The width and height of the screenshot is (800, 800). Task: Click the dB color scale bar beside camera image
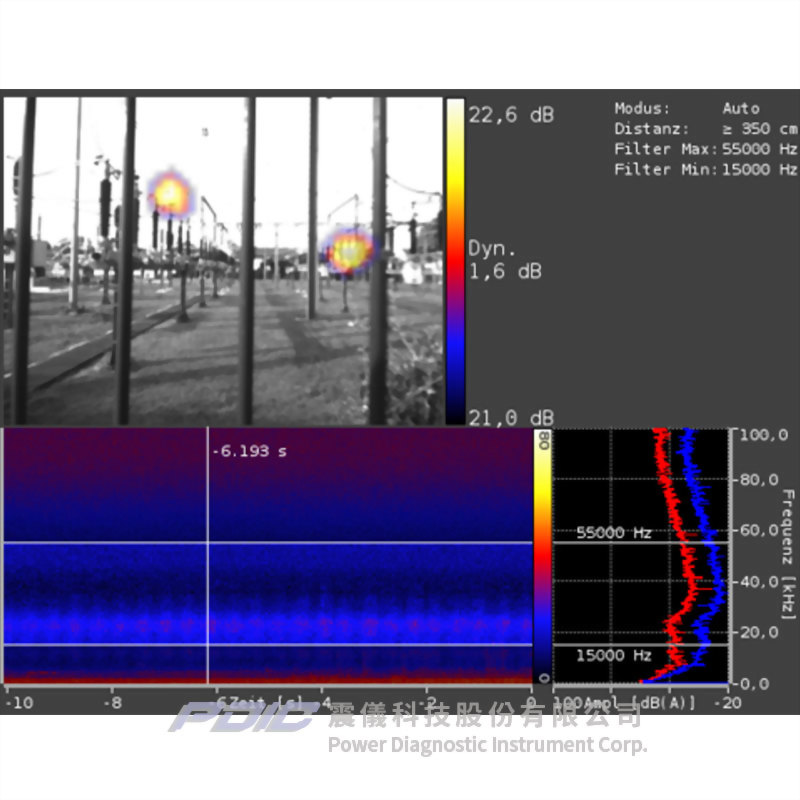tap(455, 260)
